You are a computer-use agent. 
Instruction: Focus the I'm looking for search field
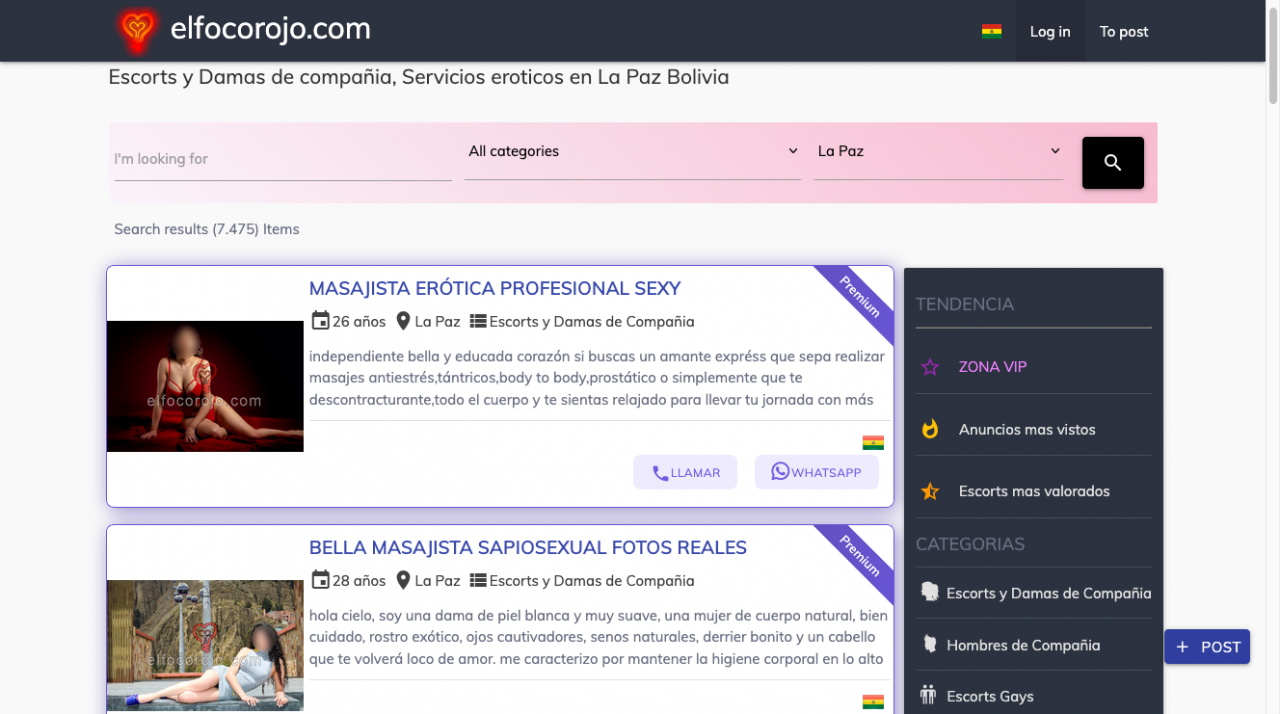[283, 159]
